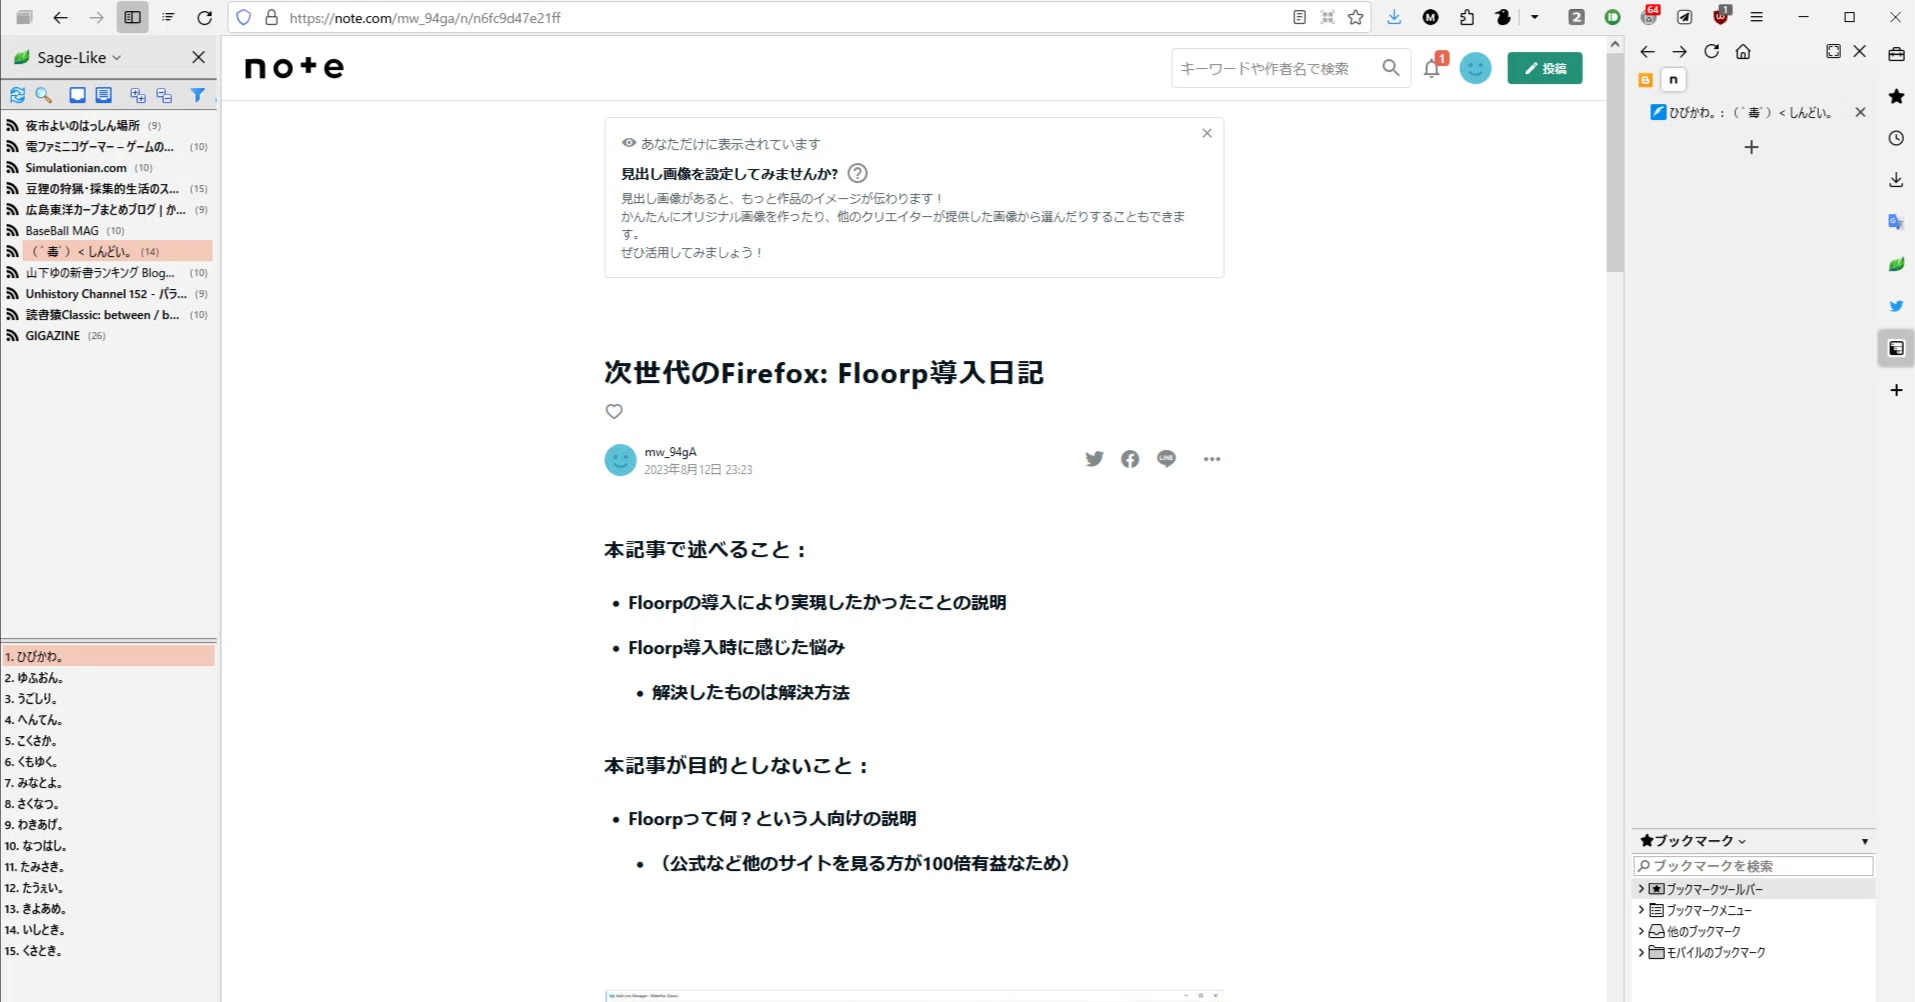The image size is (1915, 1002).
Task: Toggle the Sage-Like feed filter funnel
Action: pyautogui.click(x=198, y=95)
